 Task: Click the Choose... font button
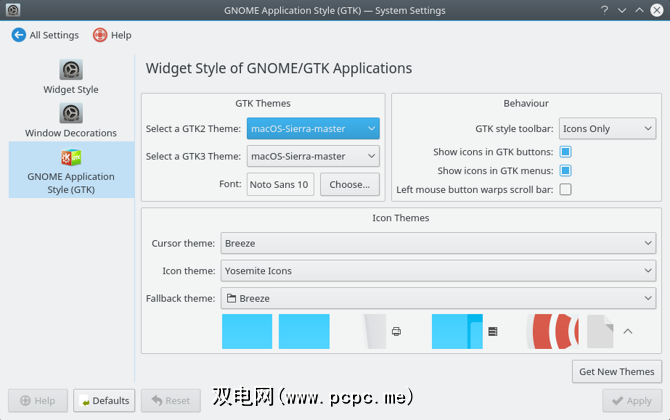click(x=350, y=184)
